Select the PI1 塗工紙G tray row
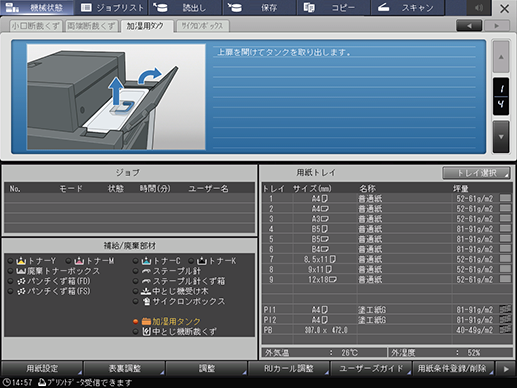 point(387,310)
